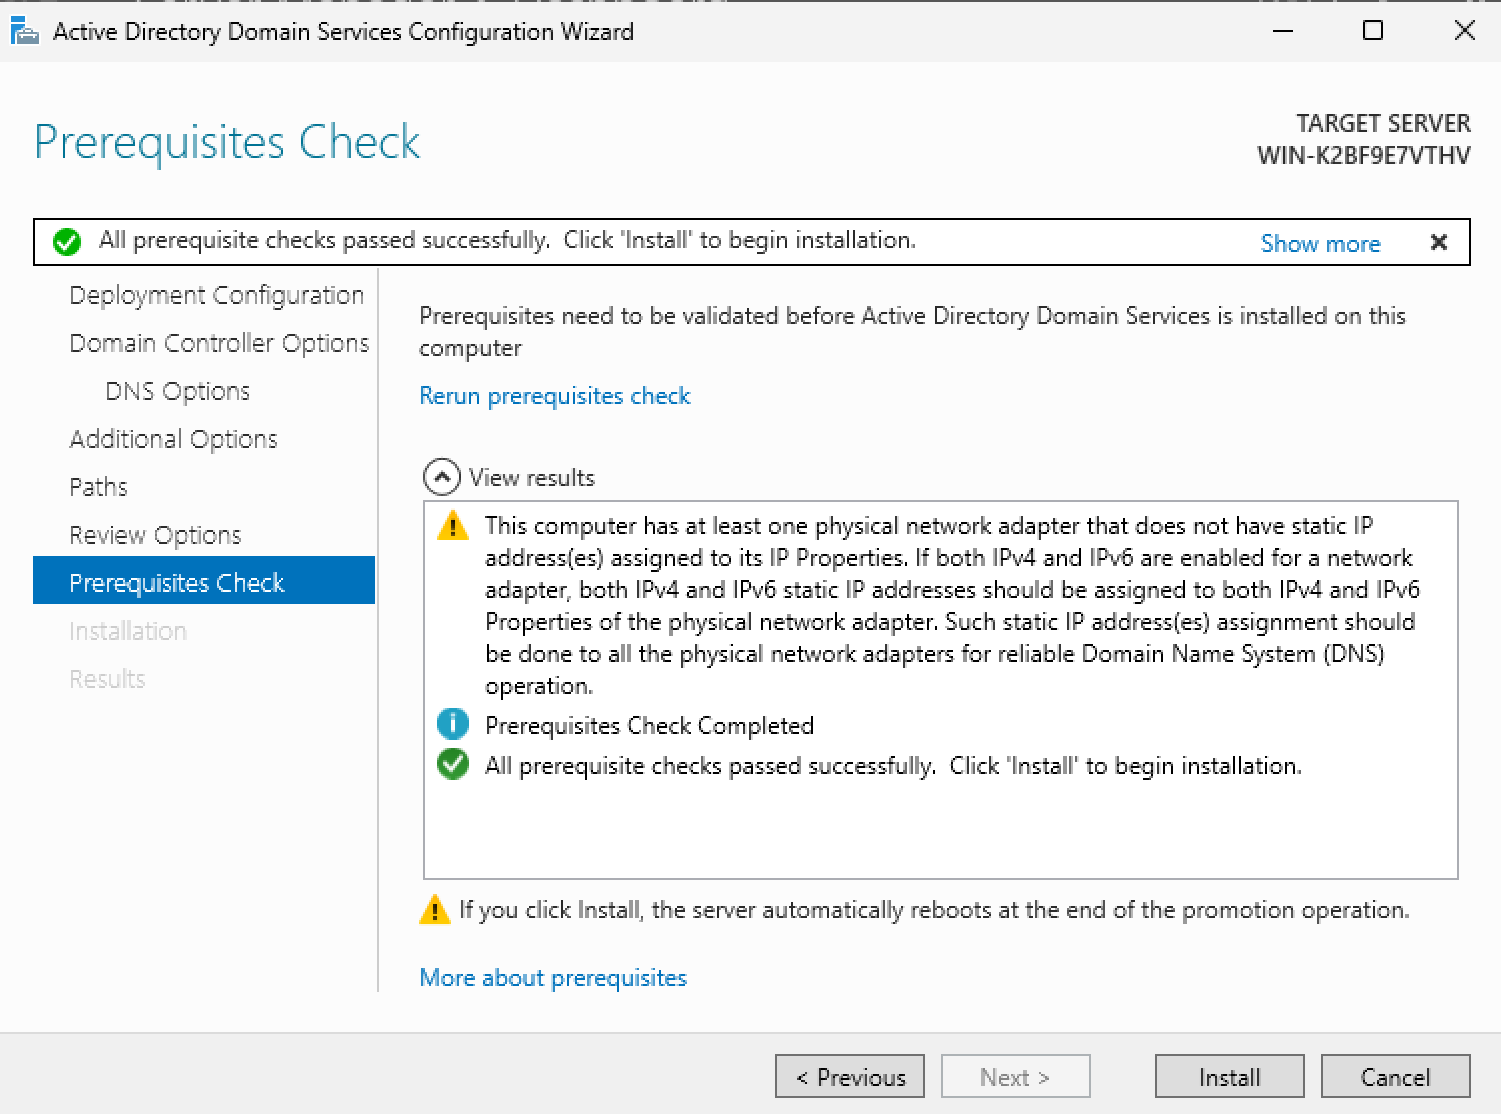Maximize the wizard window
1501x1114 pixels.
coord(1373,31)
